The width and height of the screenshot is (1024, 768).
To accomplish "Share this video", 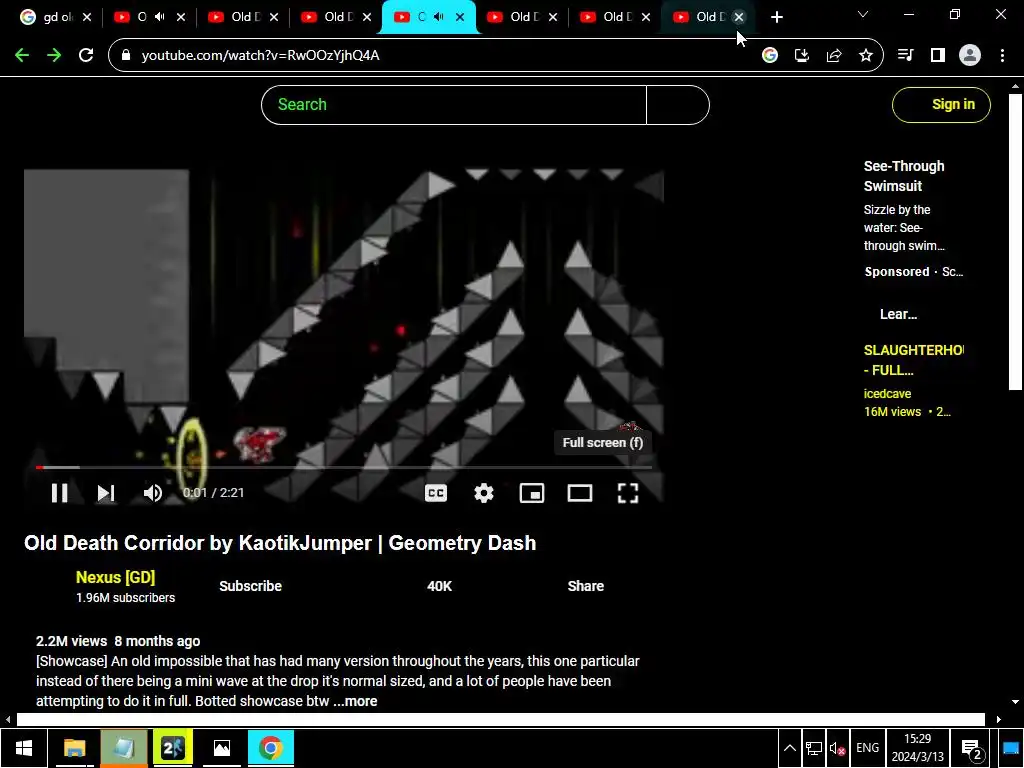I will pyautogui.click(x=585, y=586).
